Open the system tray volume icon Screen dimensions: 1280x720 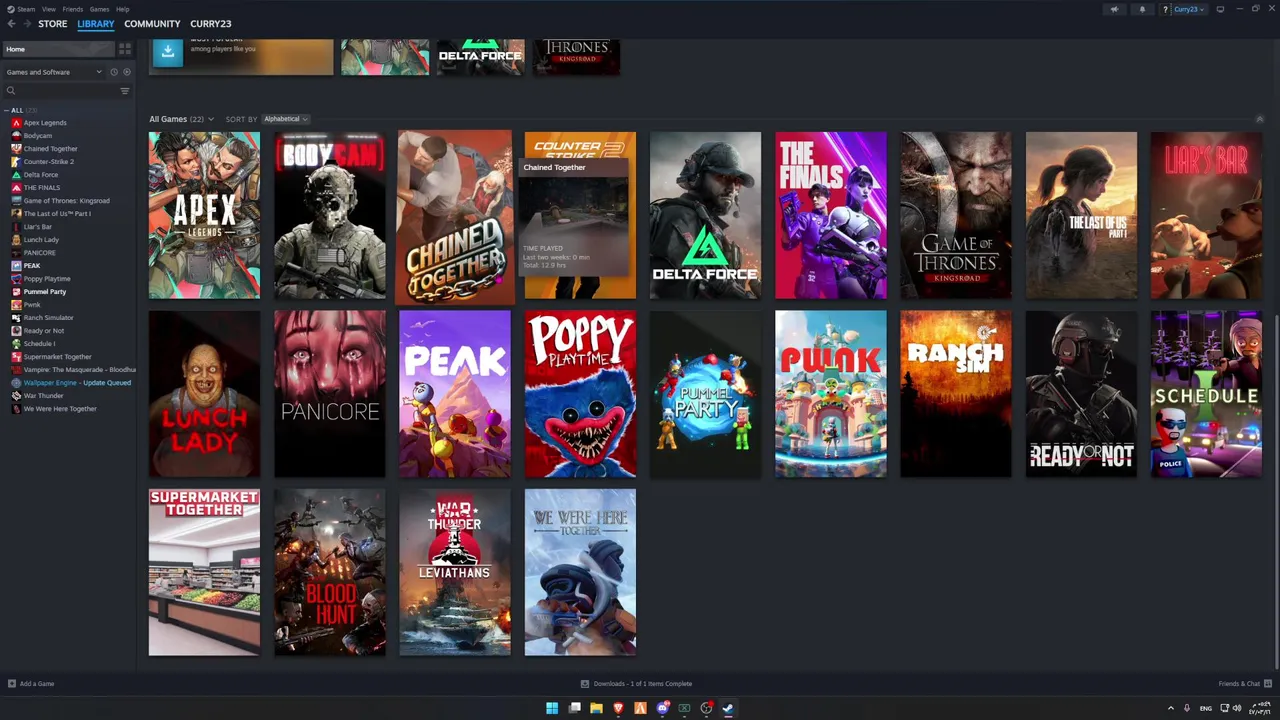pyautogui.click(x=1237, y=708)
